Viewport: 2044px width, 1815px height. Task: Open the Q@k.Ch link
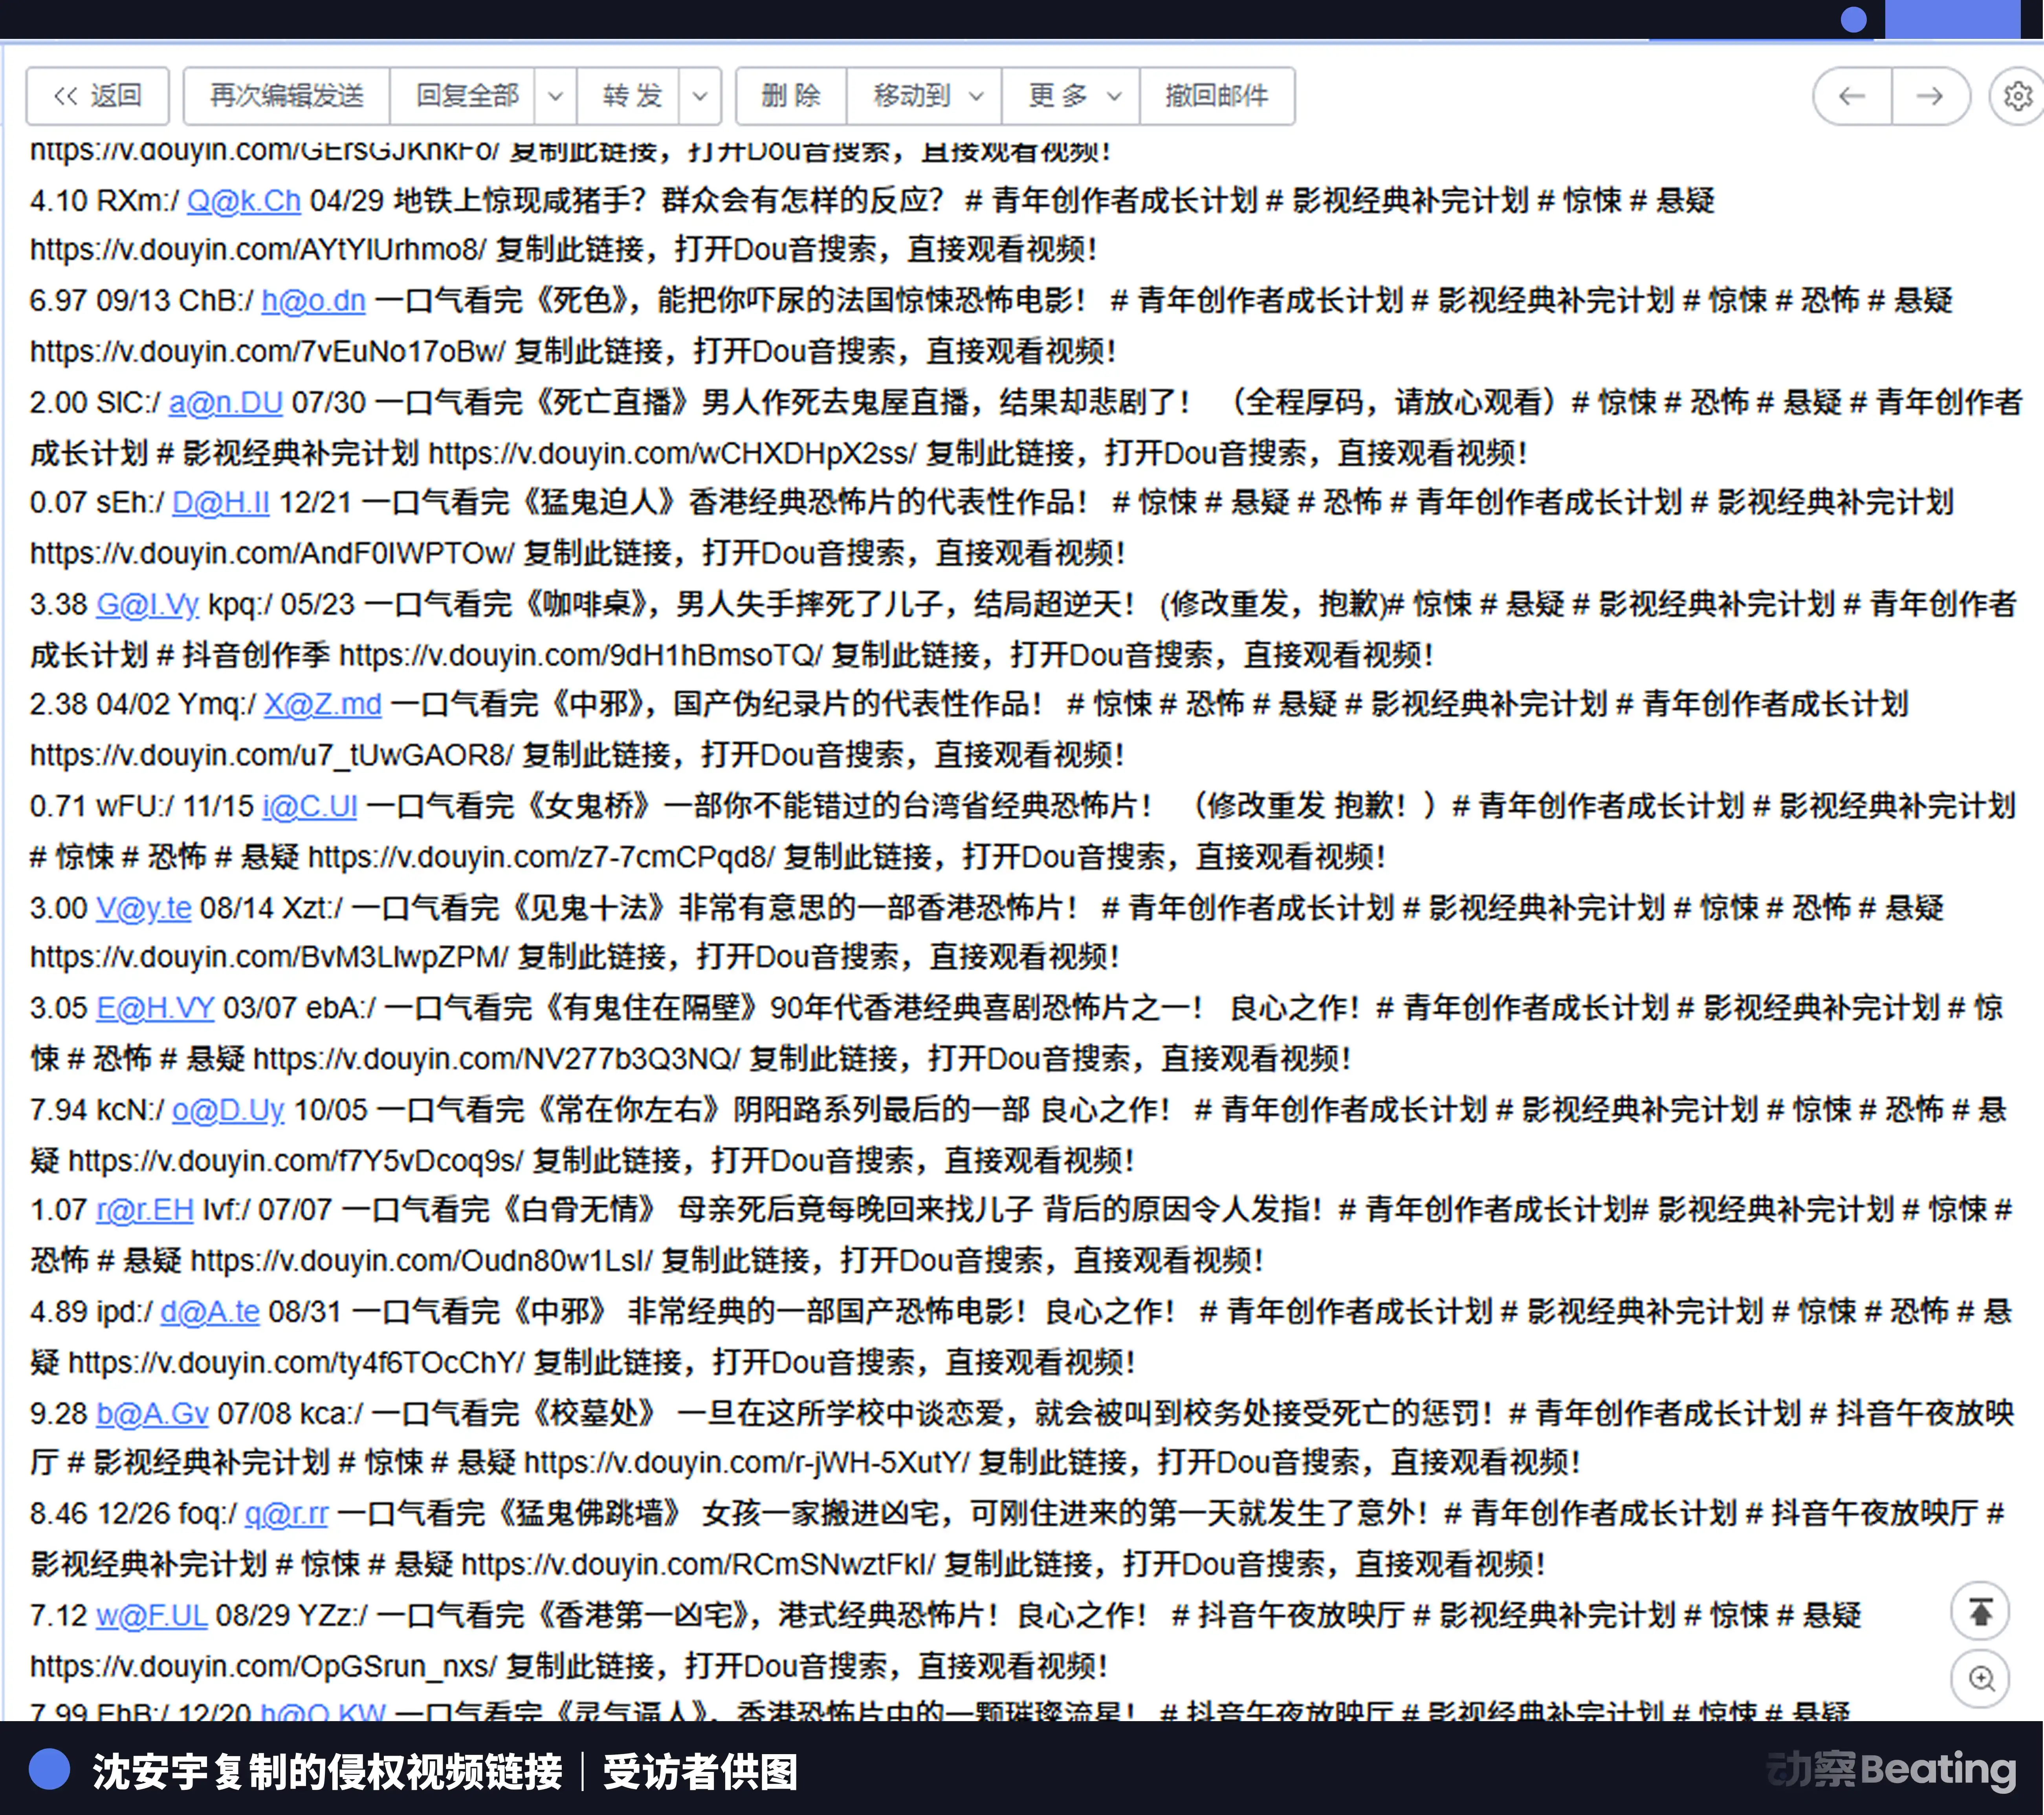(244, 201)
